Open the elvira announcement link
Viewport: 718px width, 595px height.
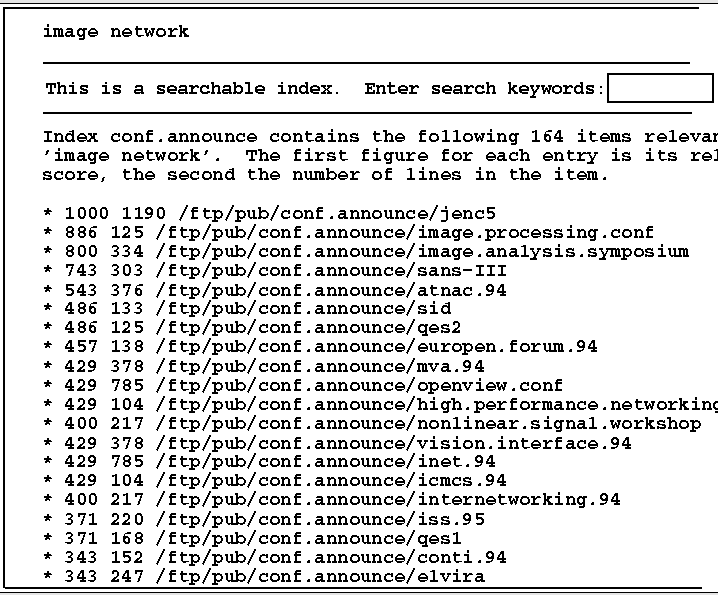tap(320, 576)
